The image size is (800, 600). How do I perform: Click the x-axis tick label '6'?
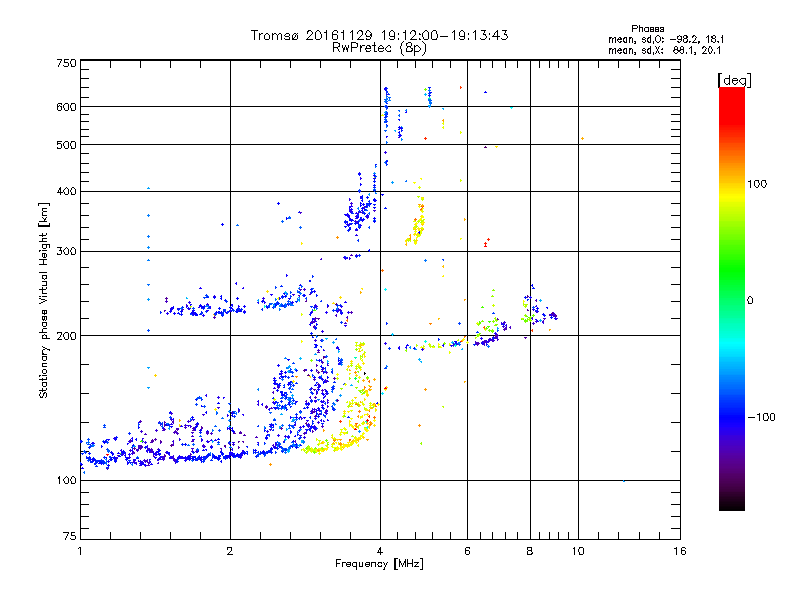(467, 551)
